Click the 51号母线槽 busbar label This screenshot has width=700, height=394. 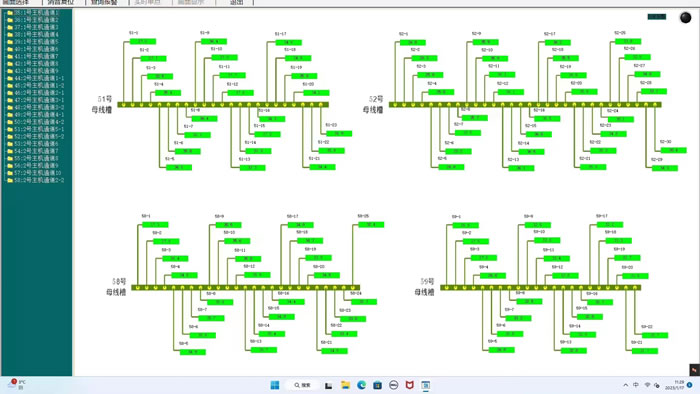point(102,104)
